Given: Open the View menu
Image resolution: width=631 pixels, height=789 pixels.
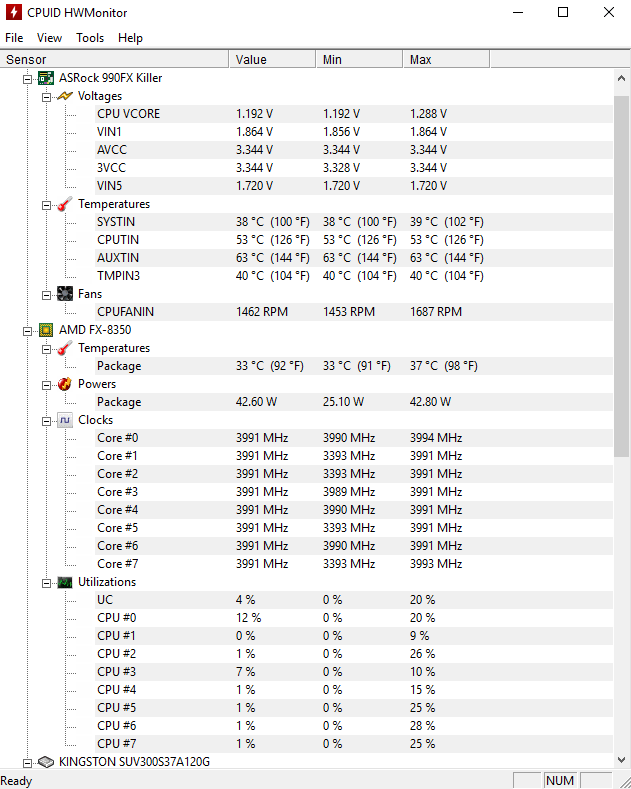Looking at the screenshot, I should 49,38.
